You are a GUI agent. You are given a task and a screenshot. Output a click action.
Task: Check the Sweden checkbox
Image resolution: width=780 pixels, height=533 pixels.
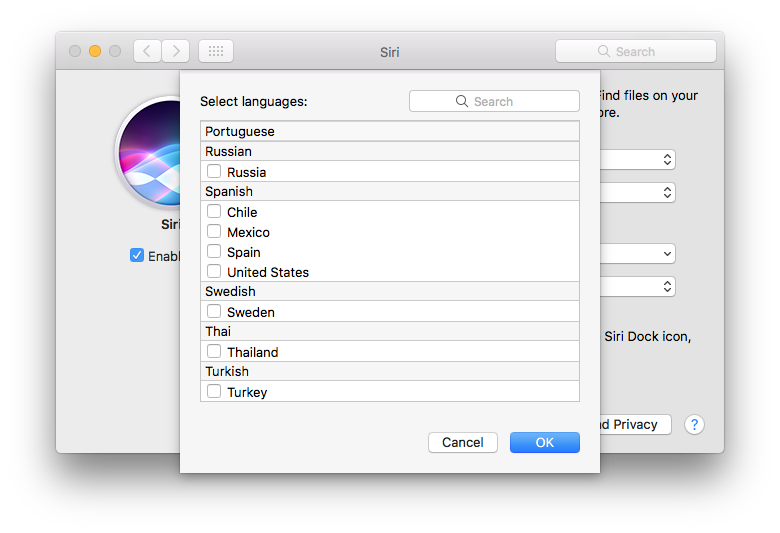point(214,312)
